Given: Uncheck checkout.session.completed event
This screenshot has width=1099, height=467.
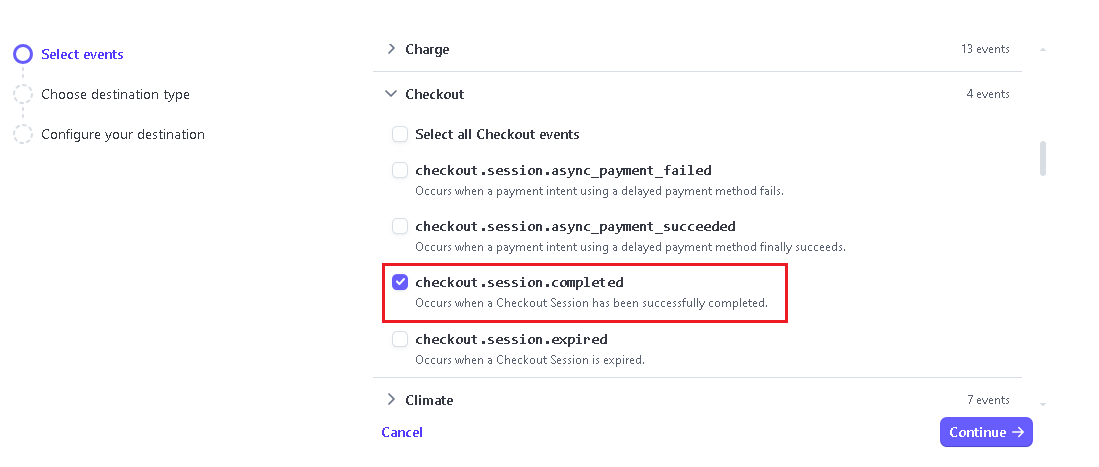Looking at the screenshot, I should 400,282.
